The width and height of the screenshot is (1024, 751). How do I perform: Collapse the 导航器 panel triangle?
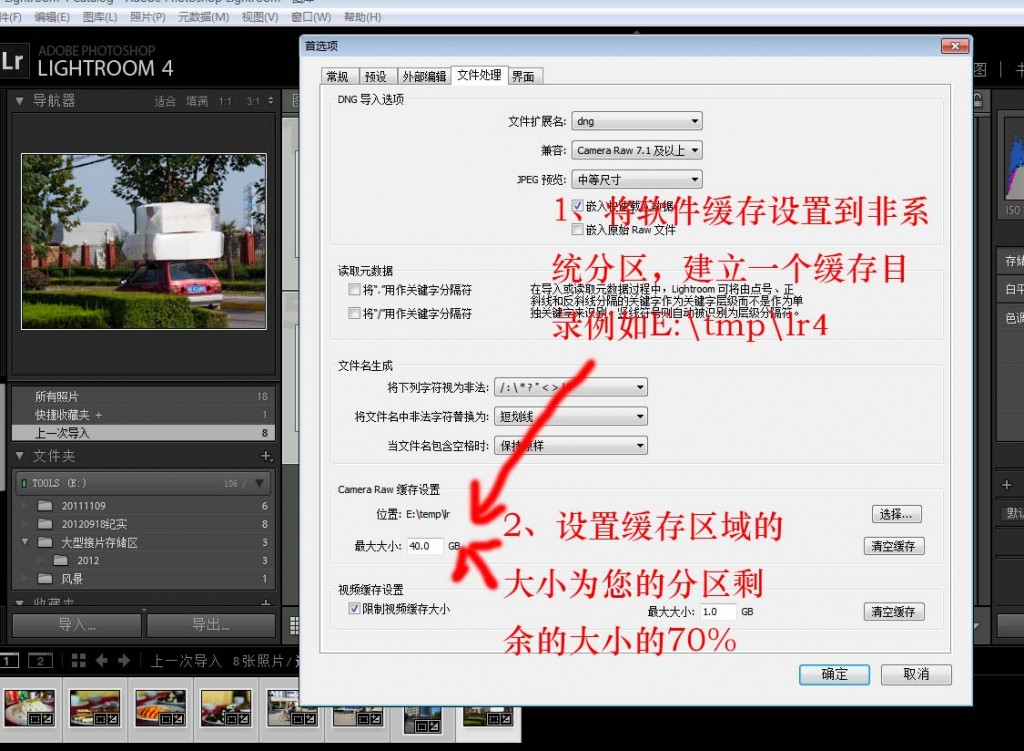pos(20,101)
